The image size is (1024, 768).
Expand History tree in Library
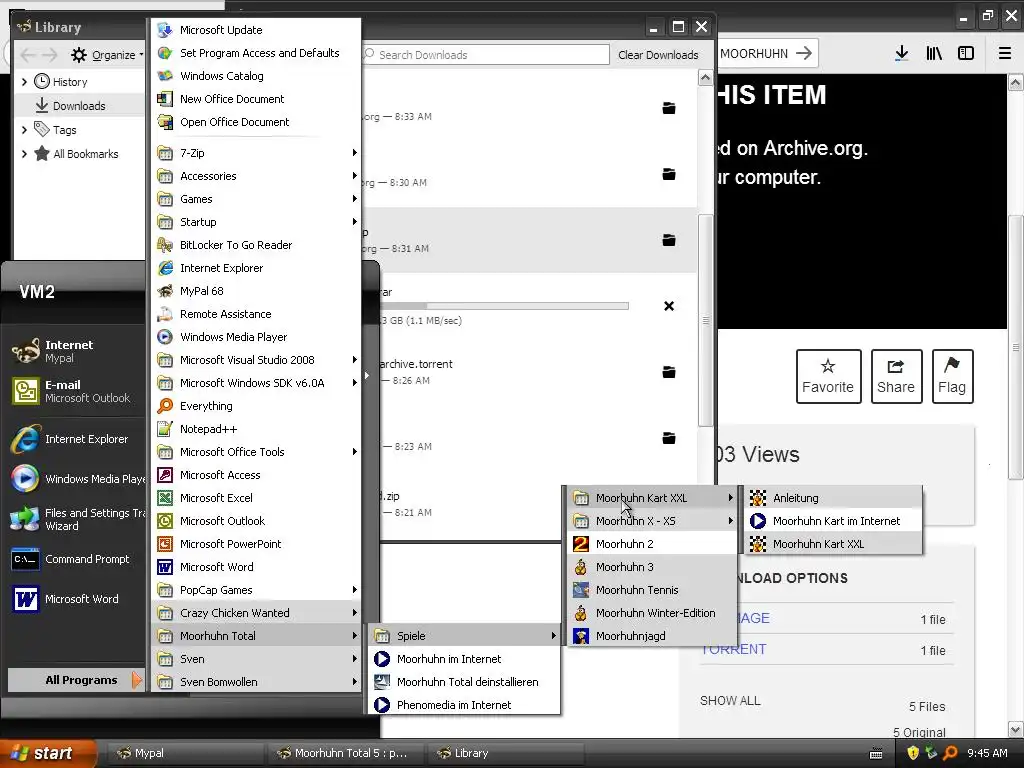tap(24, 82)
